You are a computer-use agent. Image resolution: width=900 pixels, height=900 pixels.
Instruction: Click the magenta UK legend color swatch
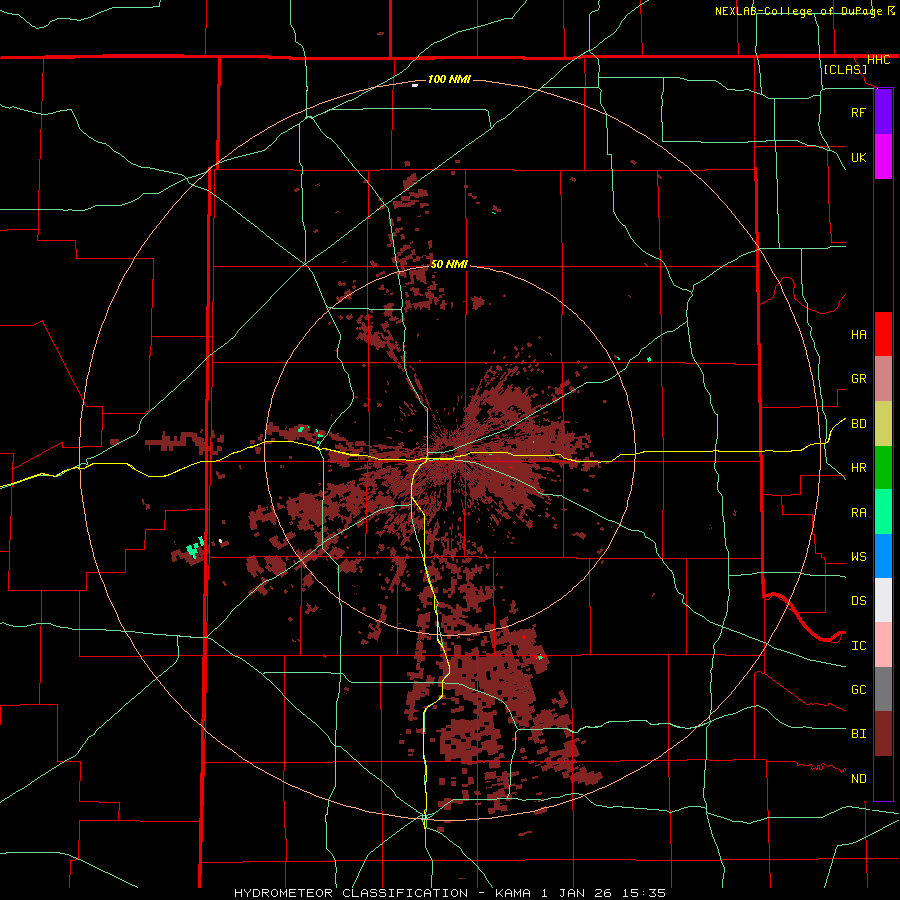[883, 157]
